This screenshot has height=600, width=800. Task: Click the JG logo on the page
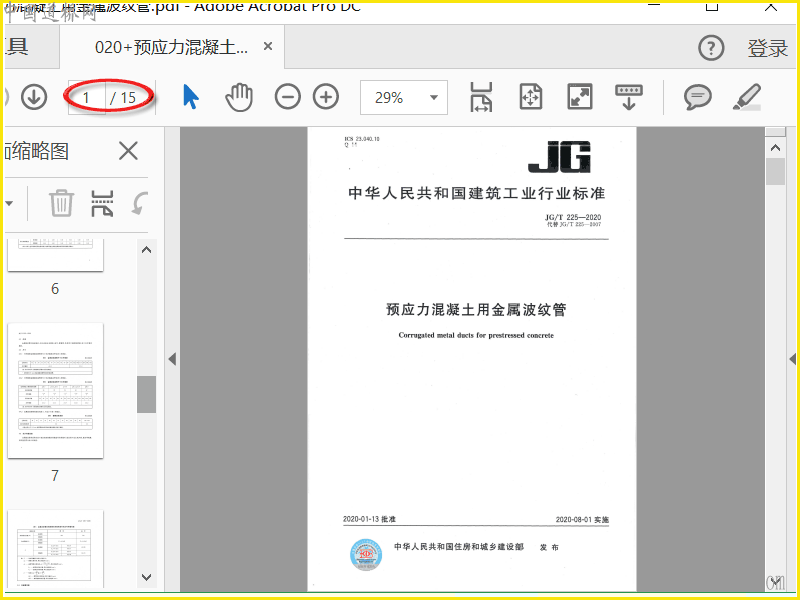[x=560, y=157]
